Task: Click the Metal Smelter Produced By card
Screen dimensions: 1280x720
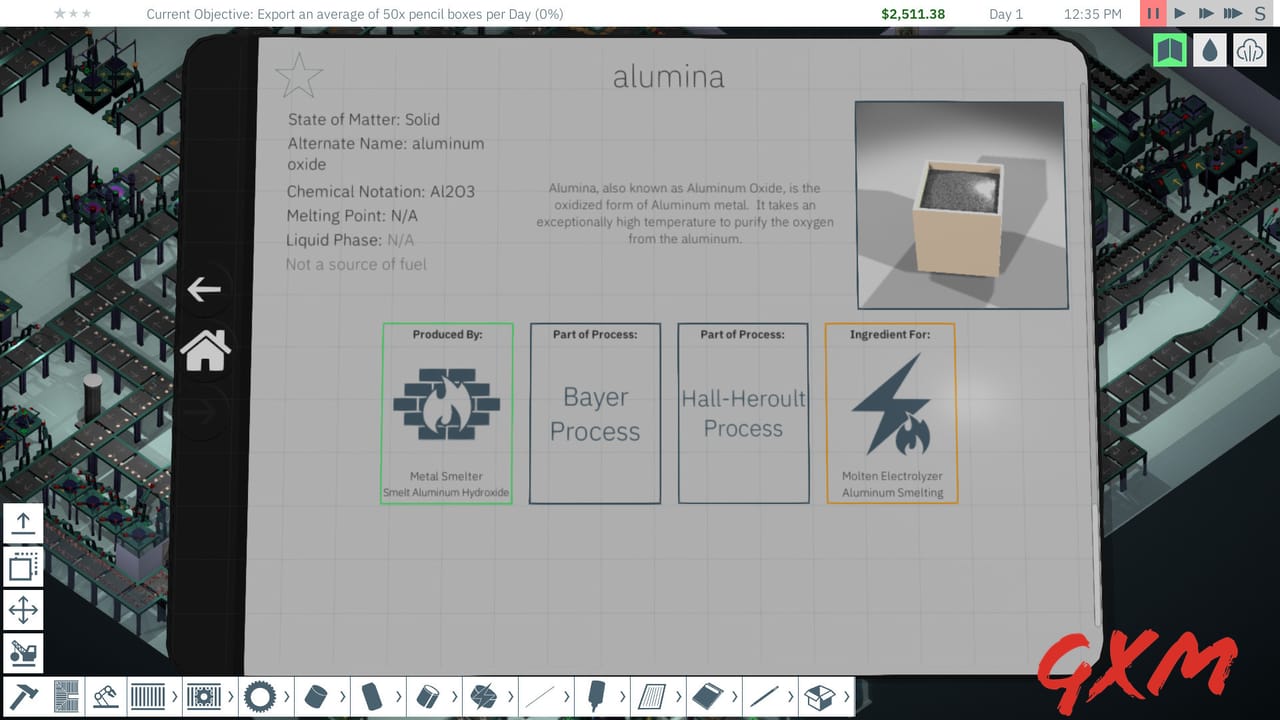Action: coord(446,413)
